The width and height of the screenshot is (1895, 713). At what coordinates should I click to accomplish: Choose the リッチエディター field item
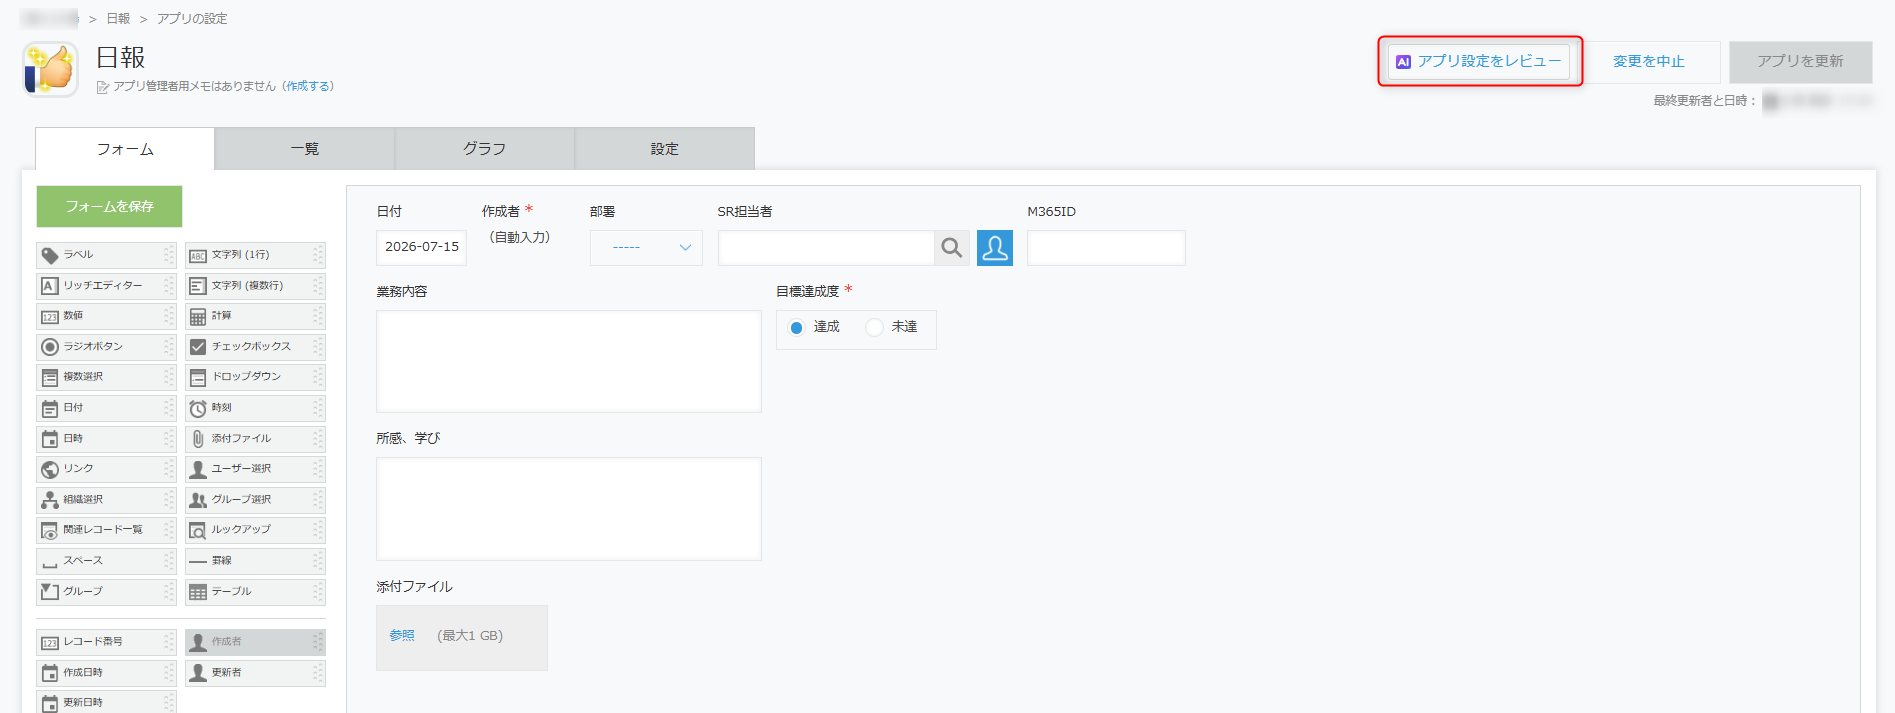pyautogui.click(x=106, y=286)
